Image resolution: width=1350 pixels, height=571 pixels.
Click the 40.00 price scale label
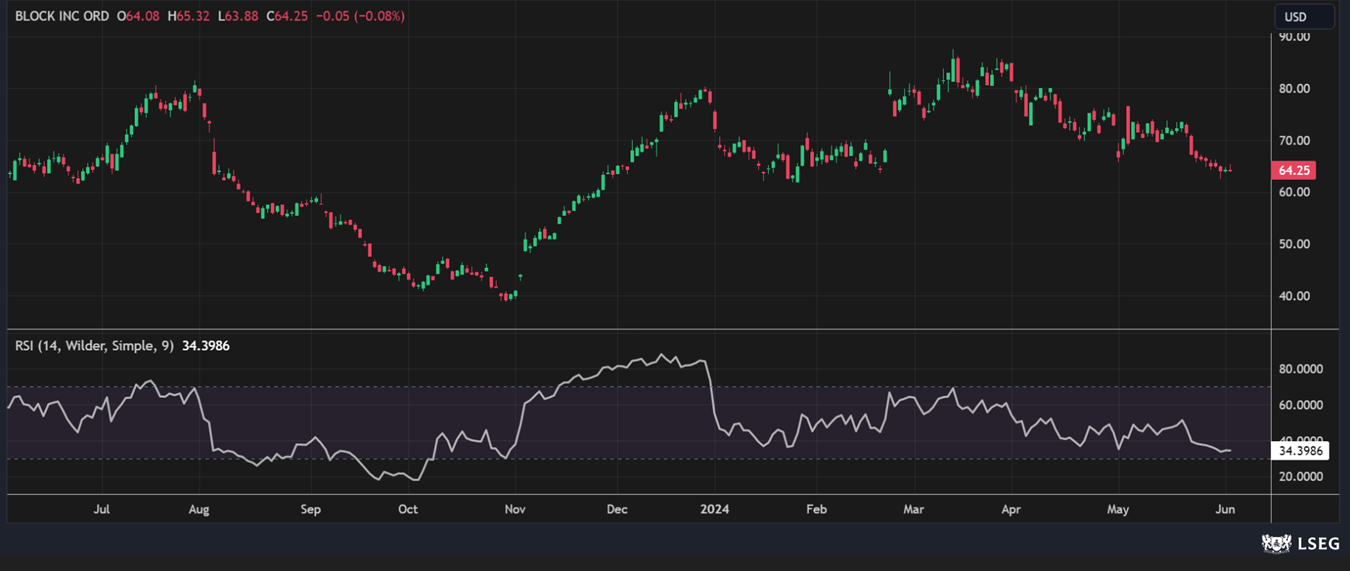1295,296
